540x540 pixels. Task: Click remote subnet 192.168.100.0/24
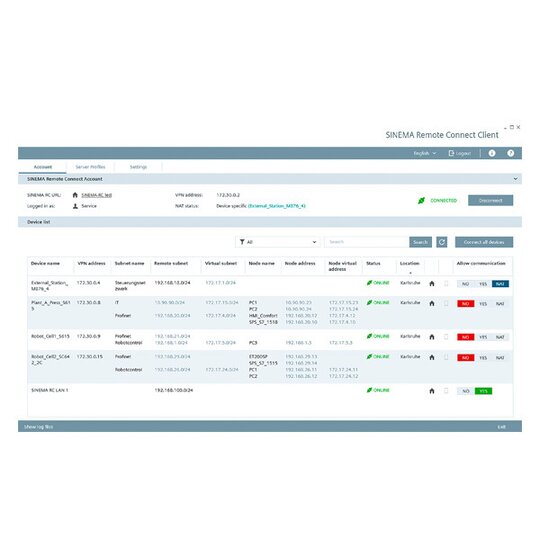[x=174, y=390]
